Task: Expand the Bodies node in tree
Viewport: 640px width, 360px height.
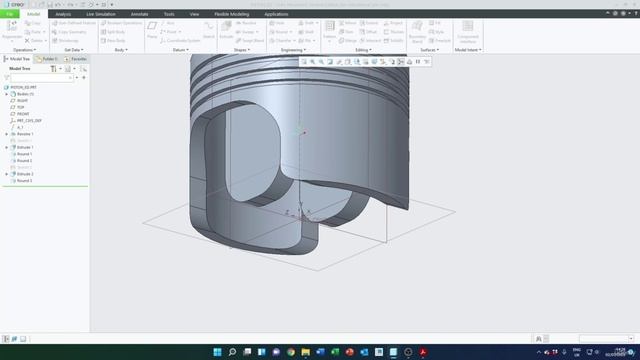Action: click(7, 94)
